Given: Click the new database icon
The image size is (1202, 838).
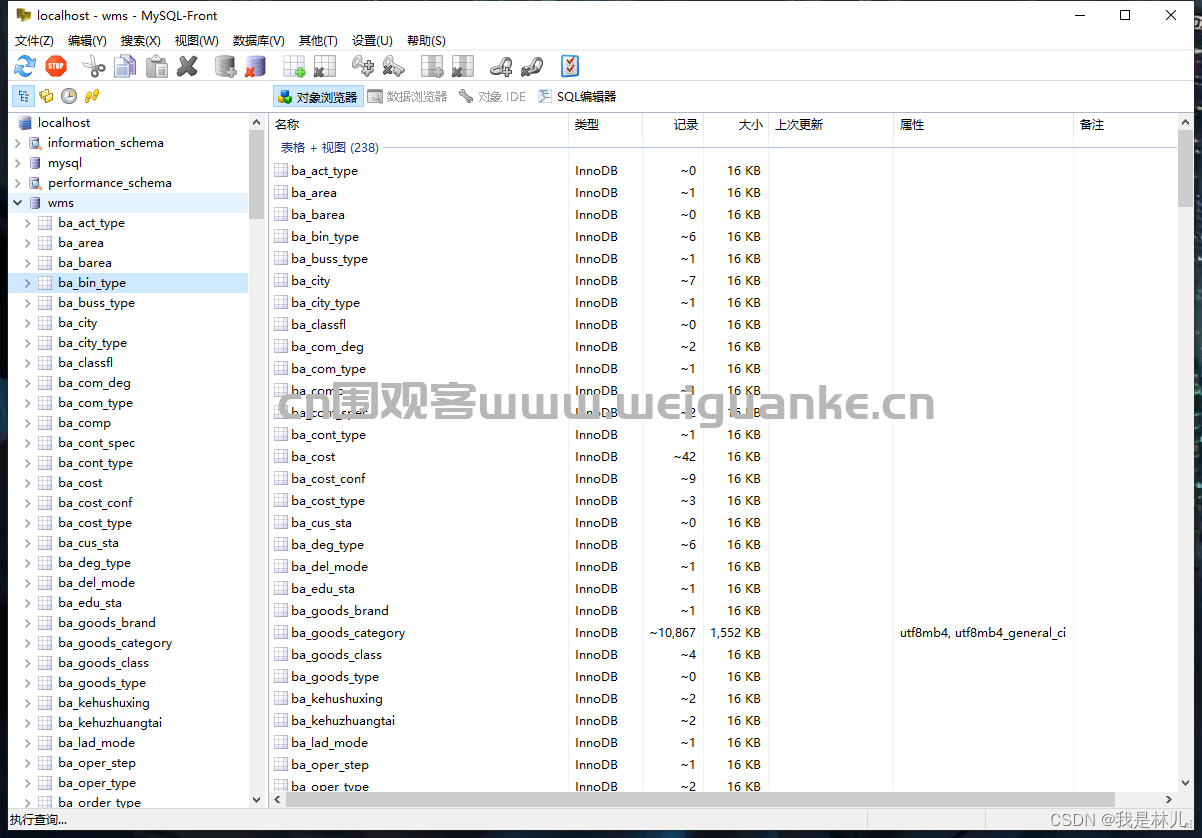Looking at the screenshot, I should [x=226, y=67].
